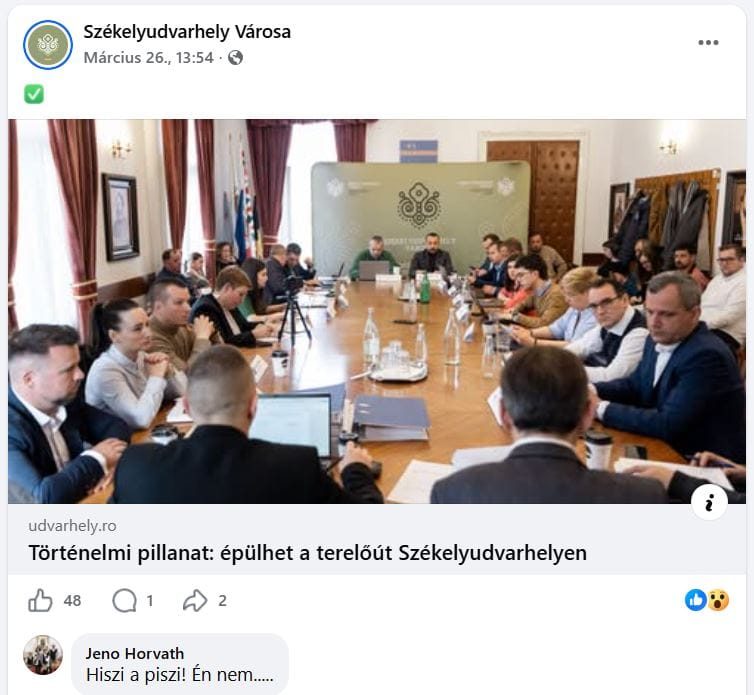Open Jeno Horvath's profile picture
Image resolution: width=754 pixels, height=695 pixels.
pyautogui.click(x=43, y=655)
